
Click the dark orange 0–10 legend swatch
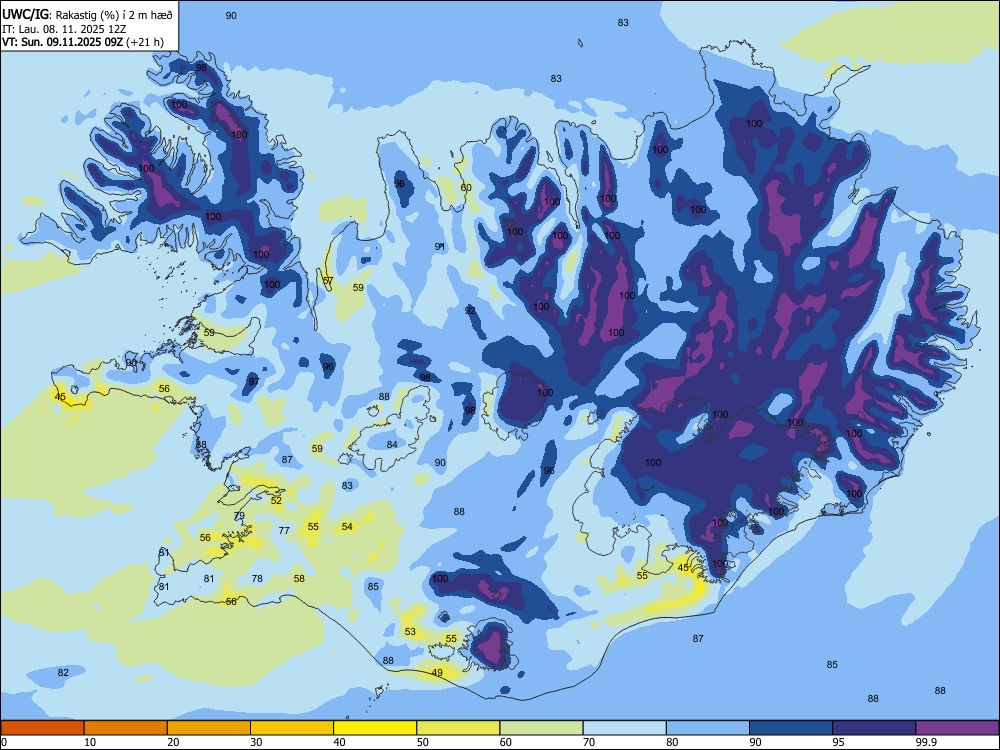tap(42, 728)
